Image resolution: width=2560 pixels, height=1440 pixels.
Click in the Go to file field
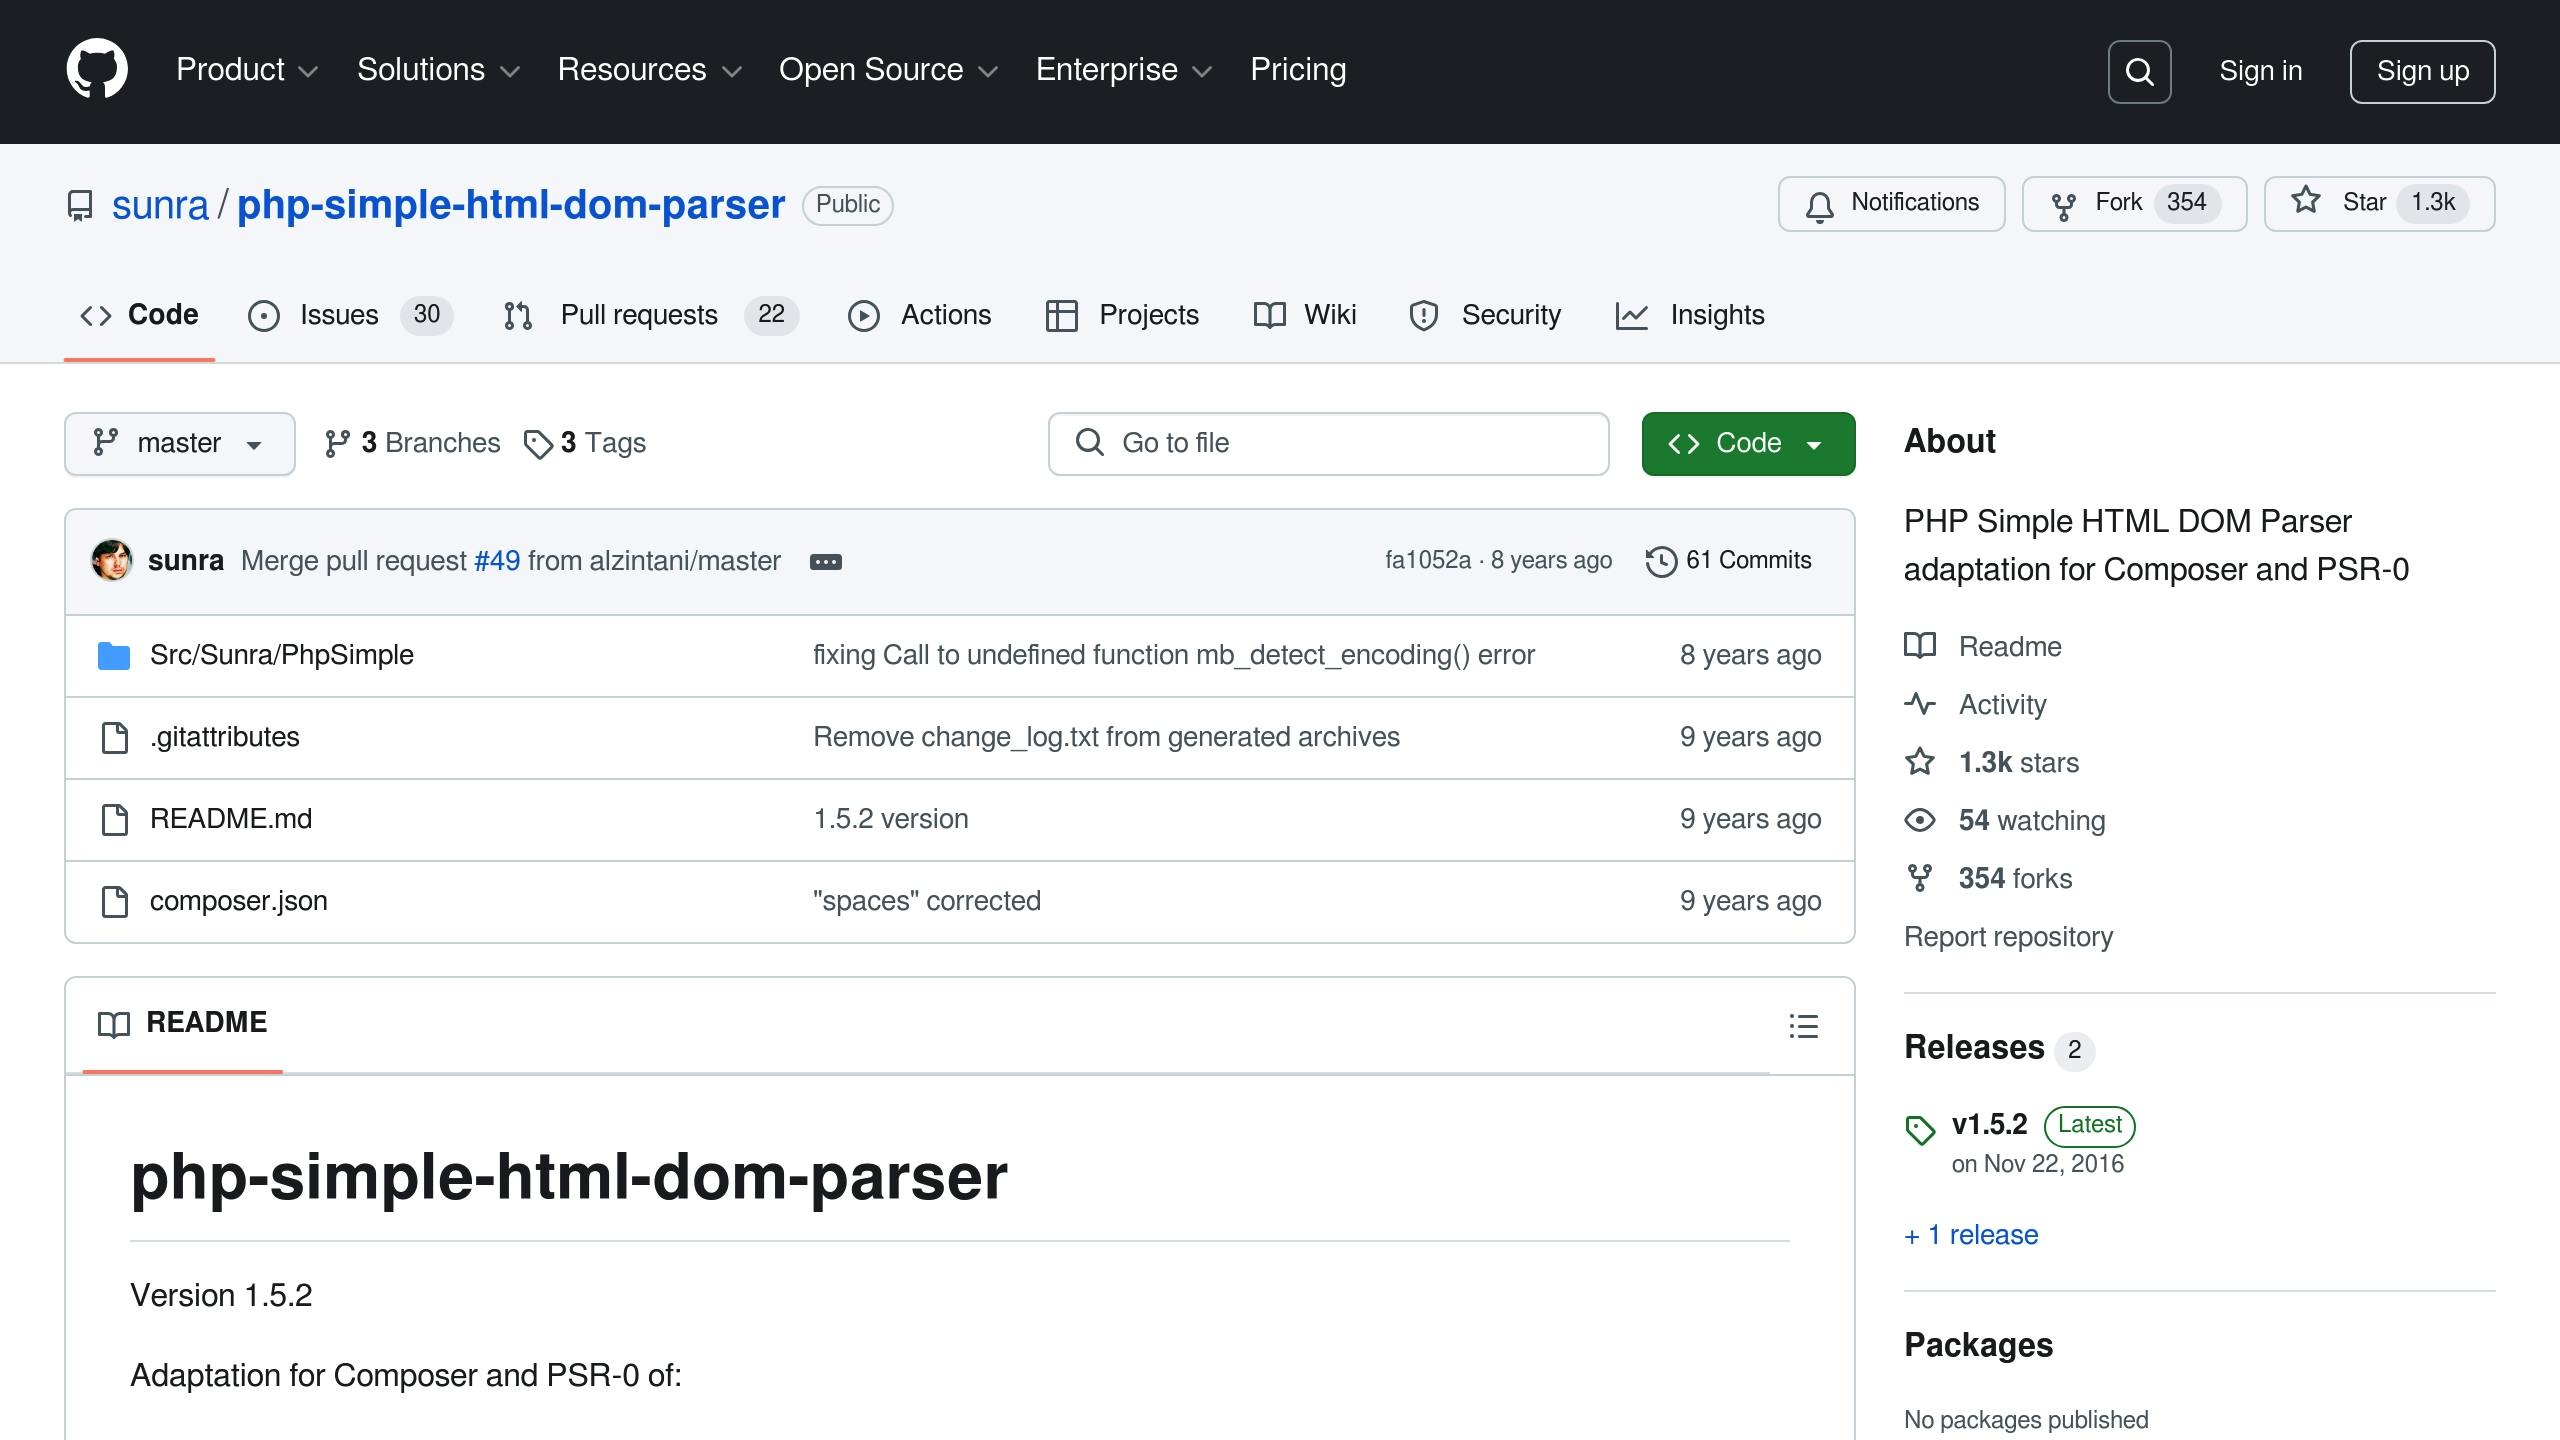[x=1328, y=444]
